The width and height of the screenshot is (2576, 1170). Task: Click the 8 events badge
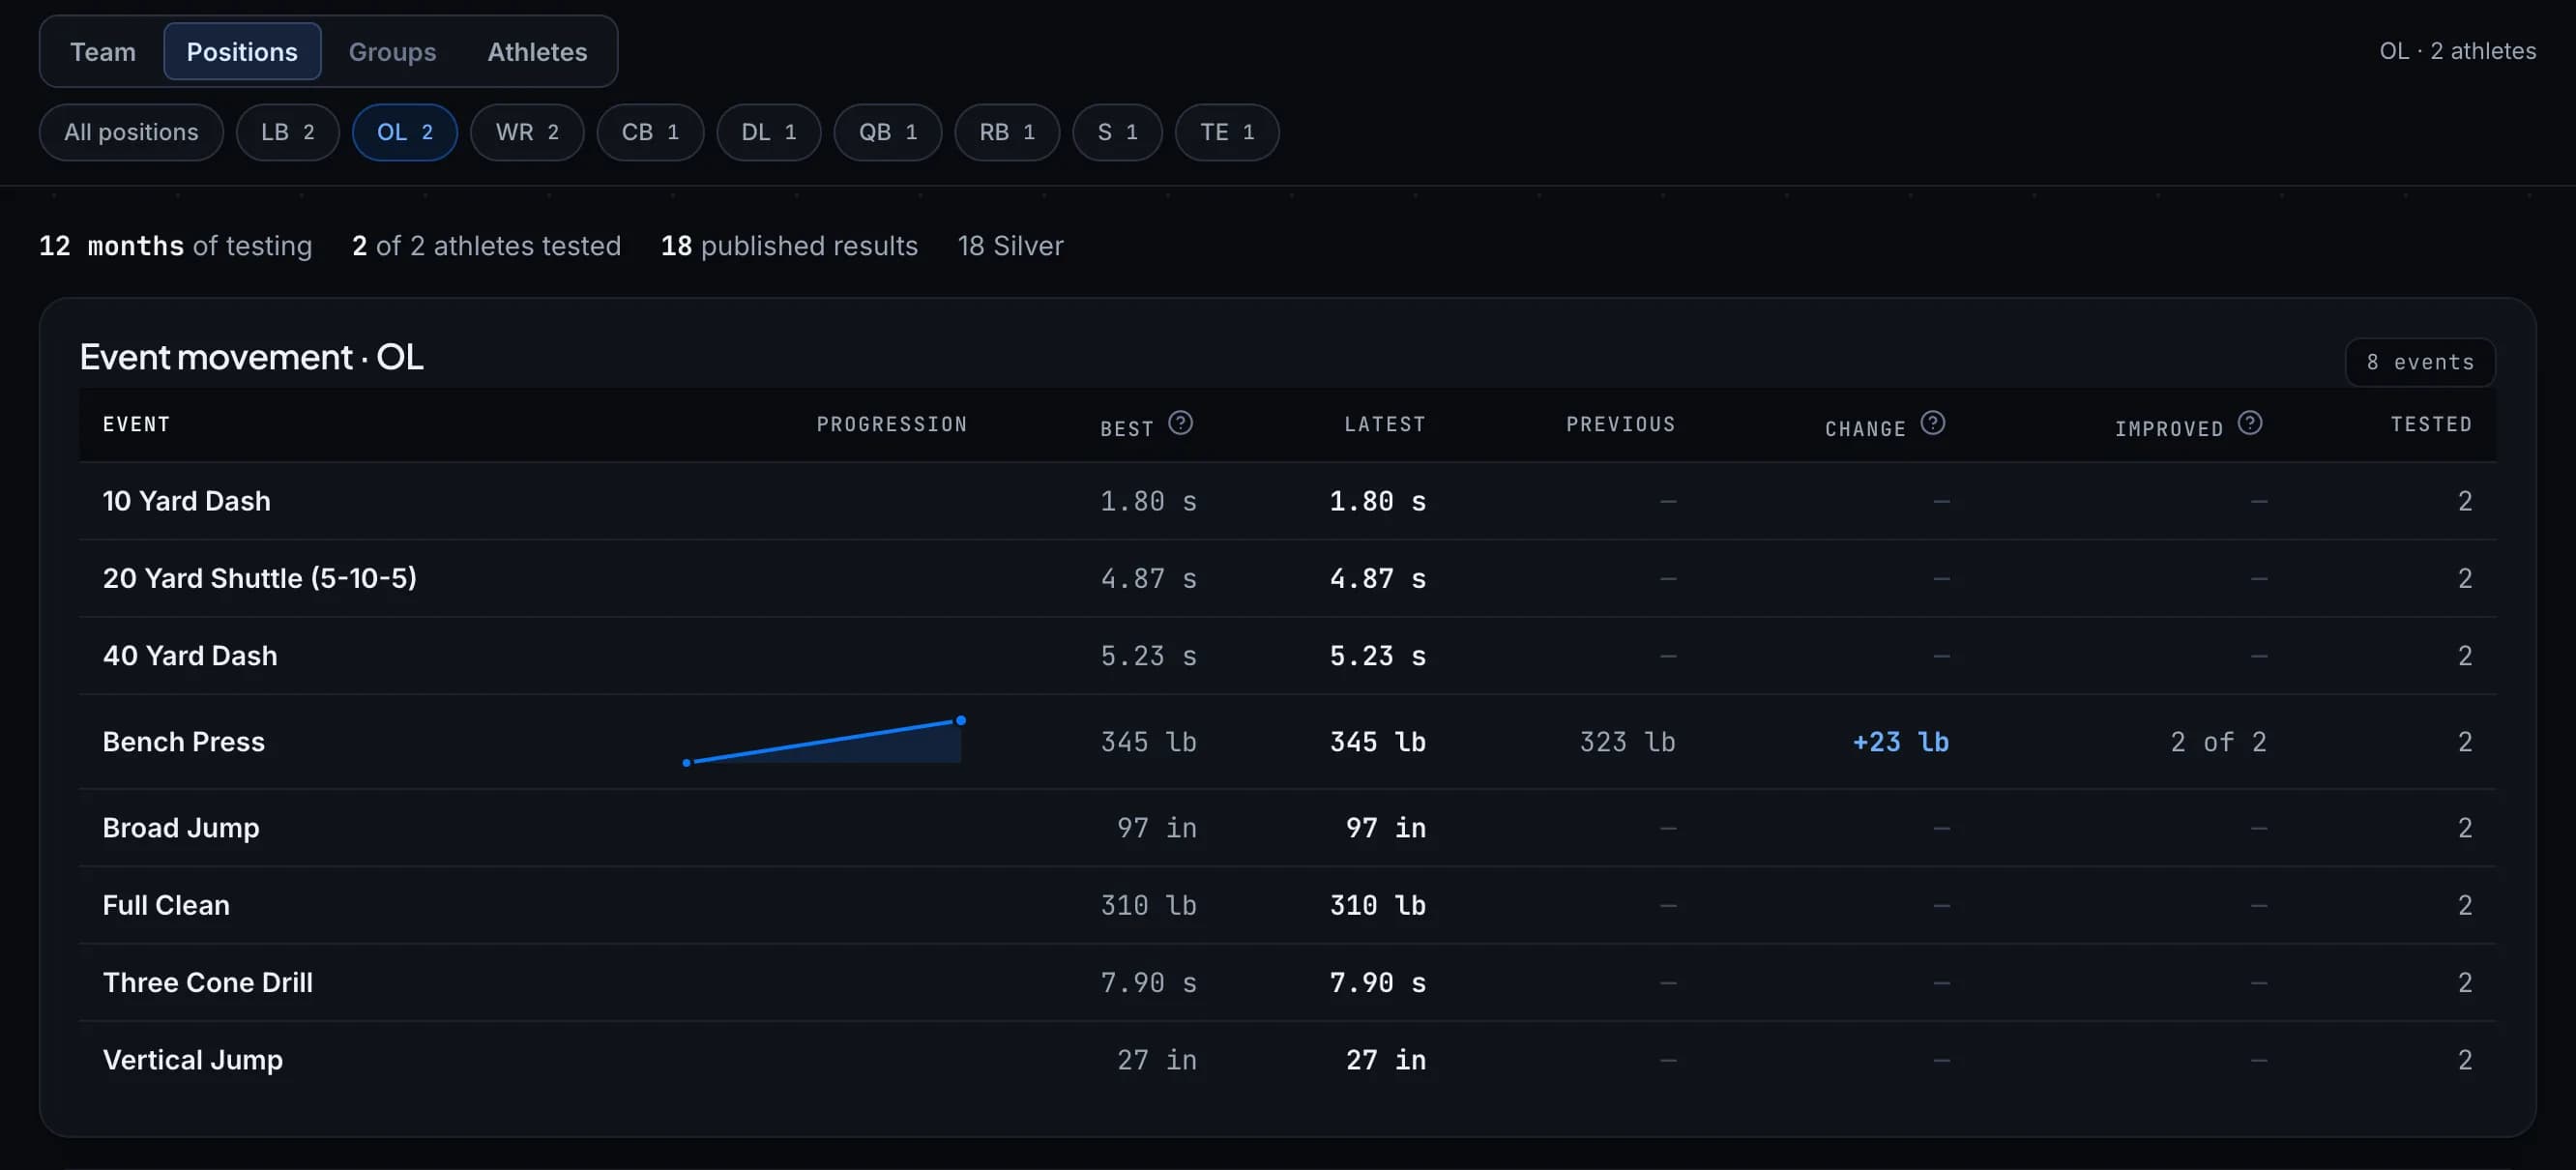2420,362
